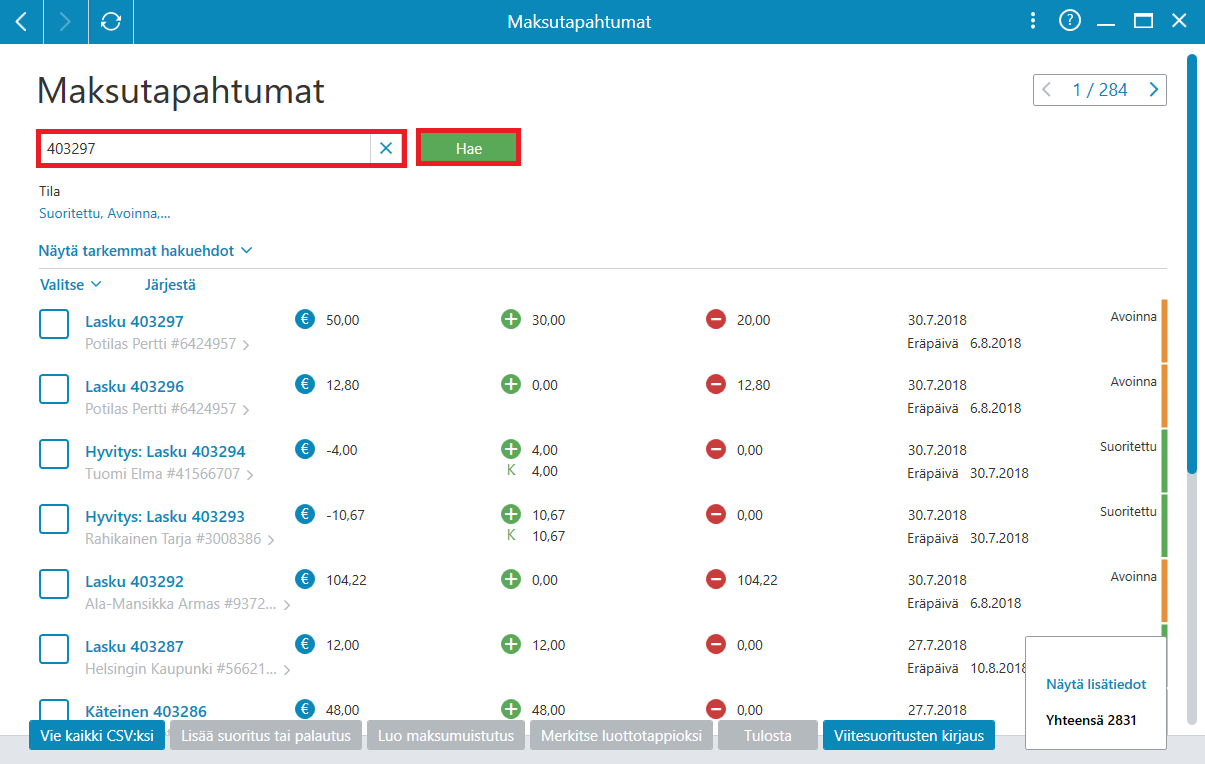
Task: Open help via question mark icon
Action: (1070, 21)
